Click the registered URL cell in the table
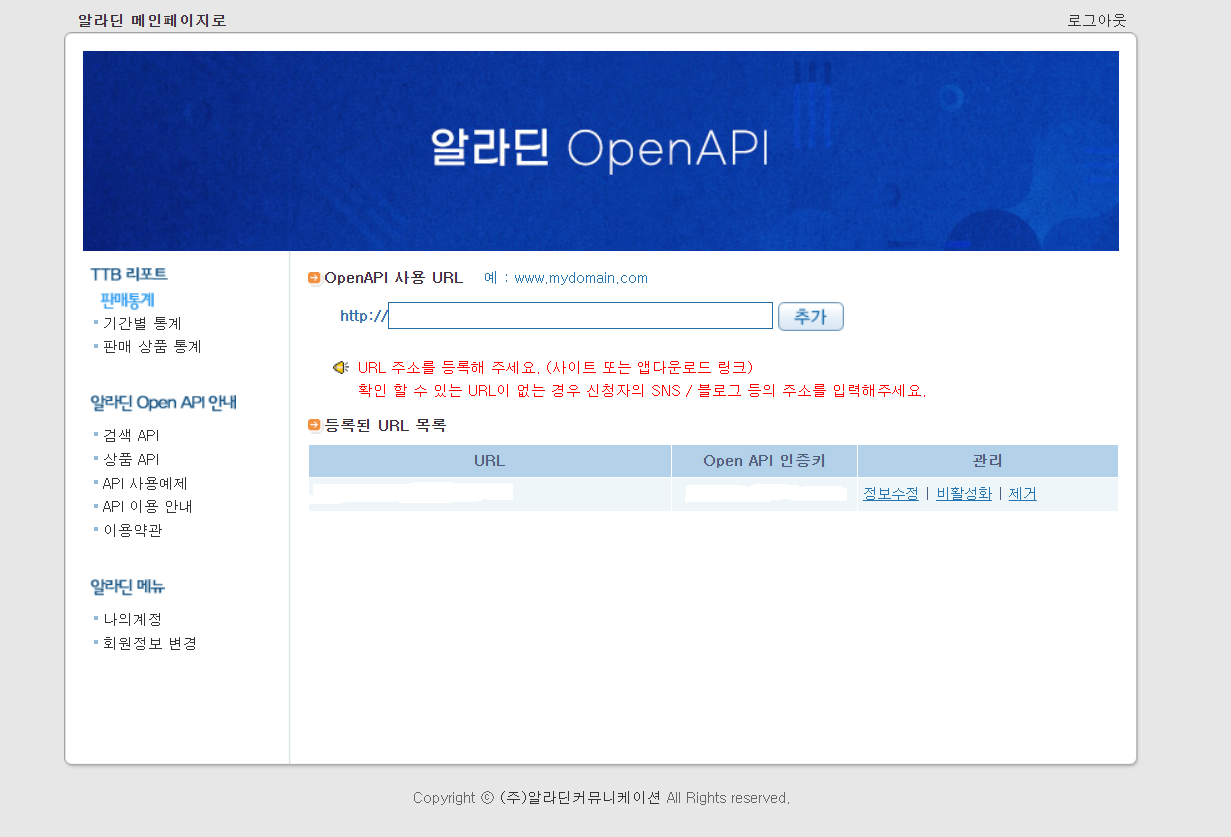 pyautogui.click(x=490, y=494)
